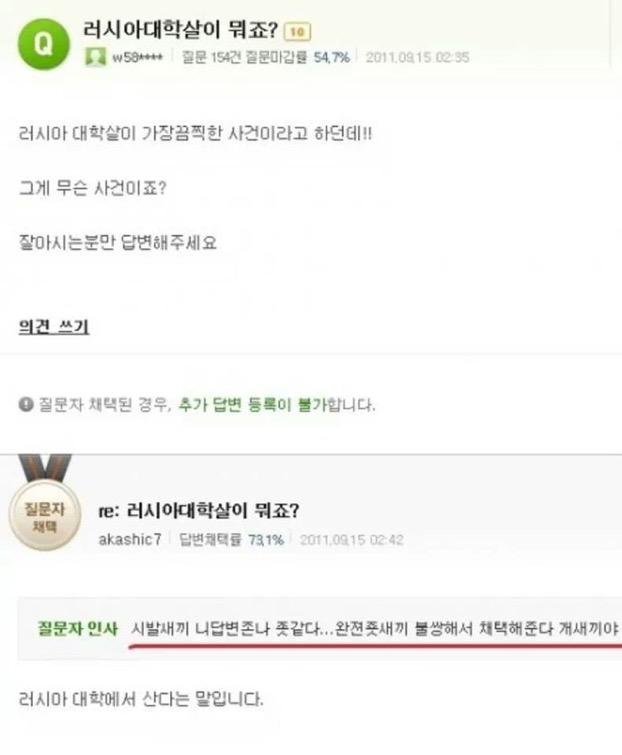The image size is (622, 755).
Task: Open the 의견 쓰기 comment link
Action: pos(54,327)
